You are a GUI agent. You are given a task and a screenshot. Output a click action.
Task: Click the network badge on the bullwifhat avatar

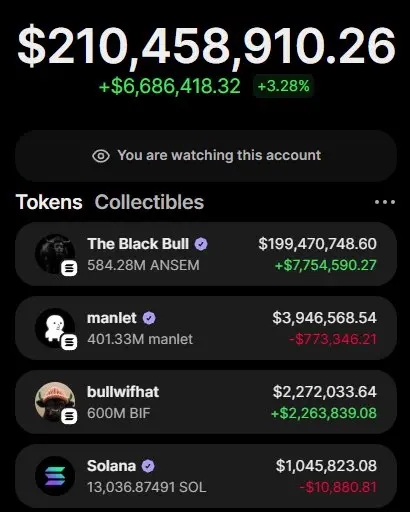(69, 416)
